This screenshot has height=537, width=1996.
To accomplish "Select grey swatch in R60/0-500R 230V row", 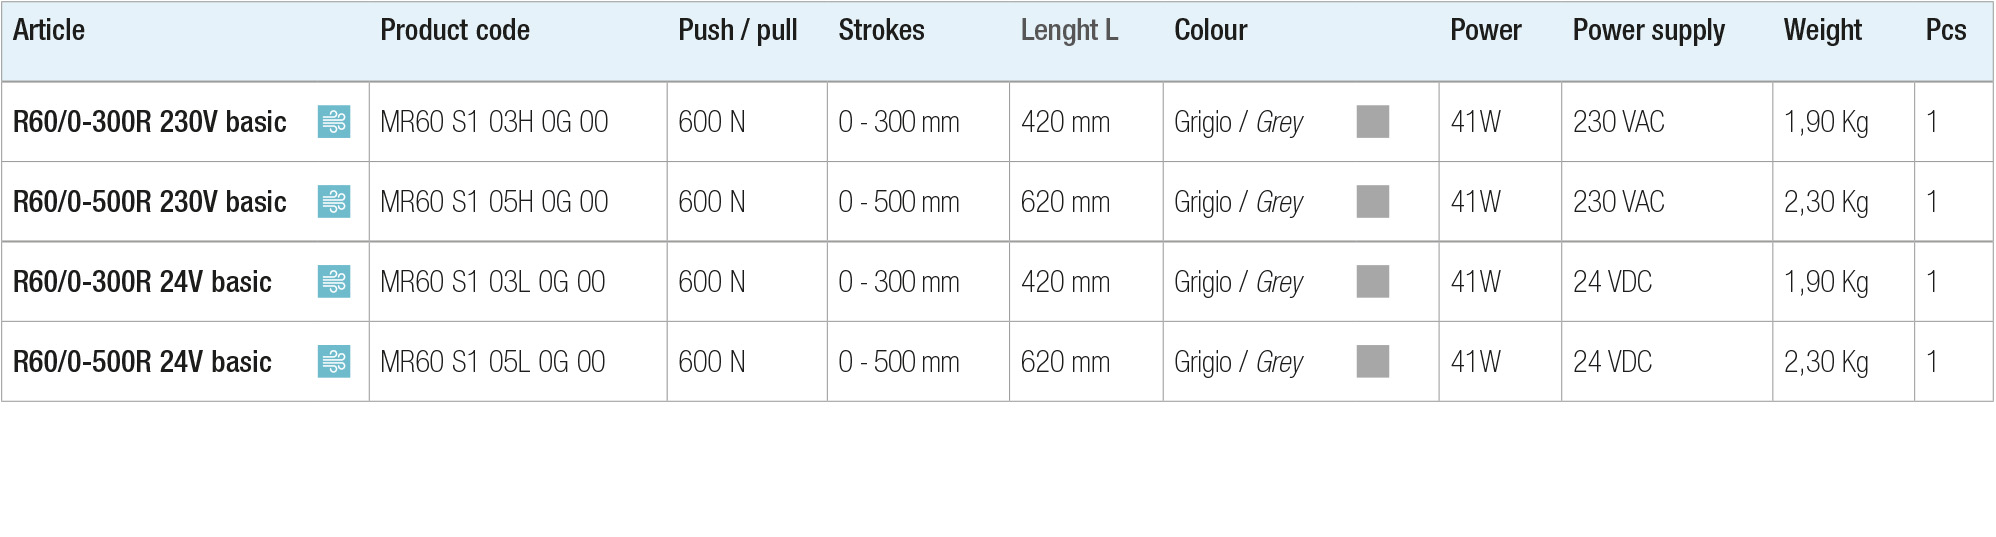I will (x=1373, y=202).
